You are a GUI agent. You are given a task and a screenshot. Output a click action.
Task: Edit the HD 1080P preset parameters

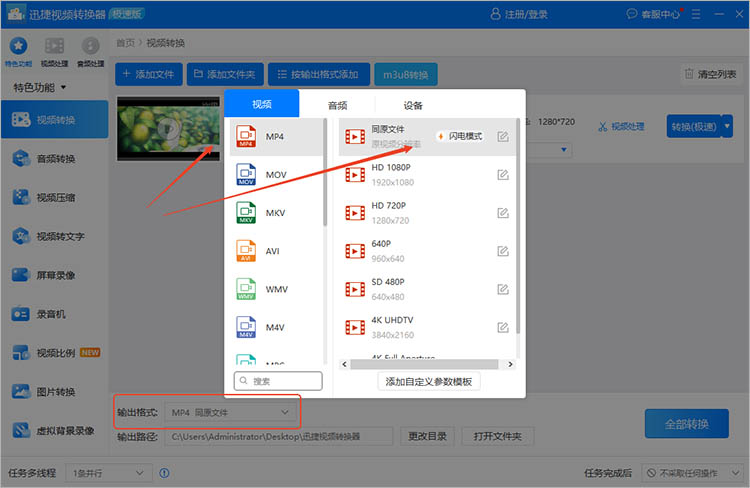click(503, 175)
